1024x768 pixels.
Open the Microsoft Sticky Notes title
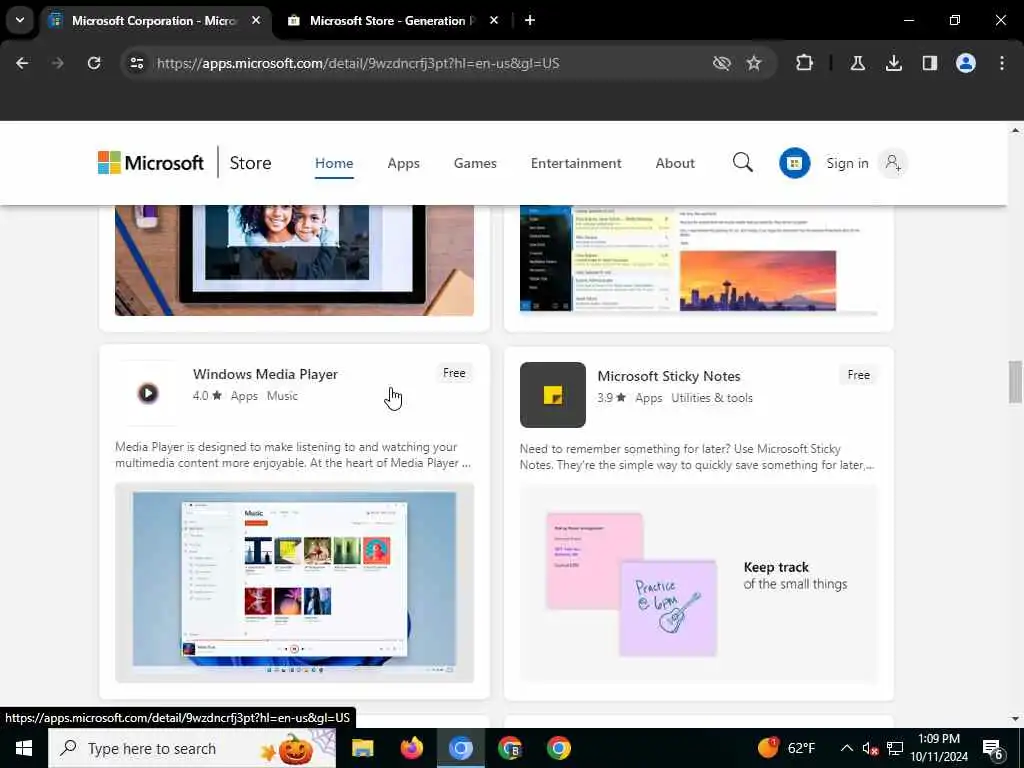coord(669,376)
